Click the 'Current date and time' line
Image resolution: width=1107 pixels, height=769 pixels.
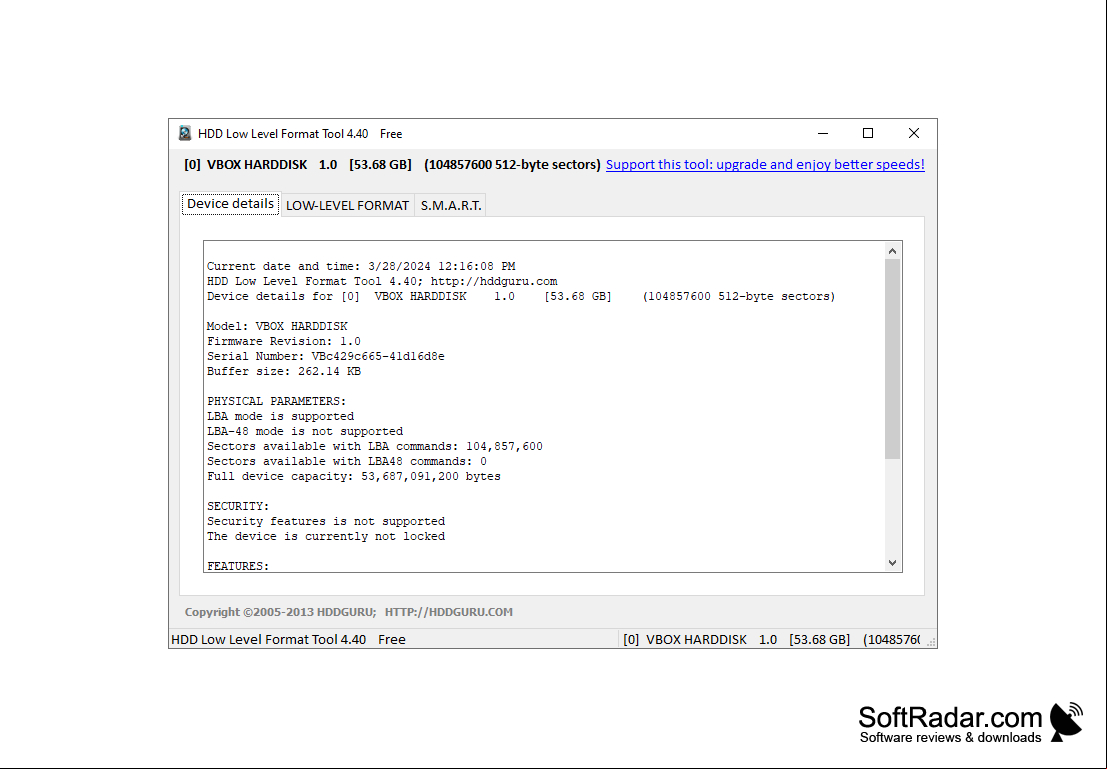(x=361, y=266)
